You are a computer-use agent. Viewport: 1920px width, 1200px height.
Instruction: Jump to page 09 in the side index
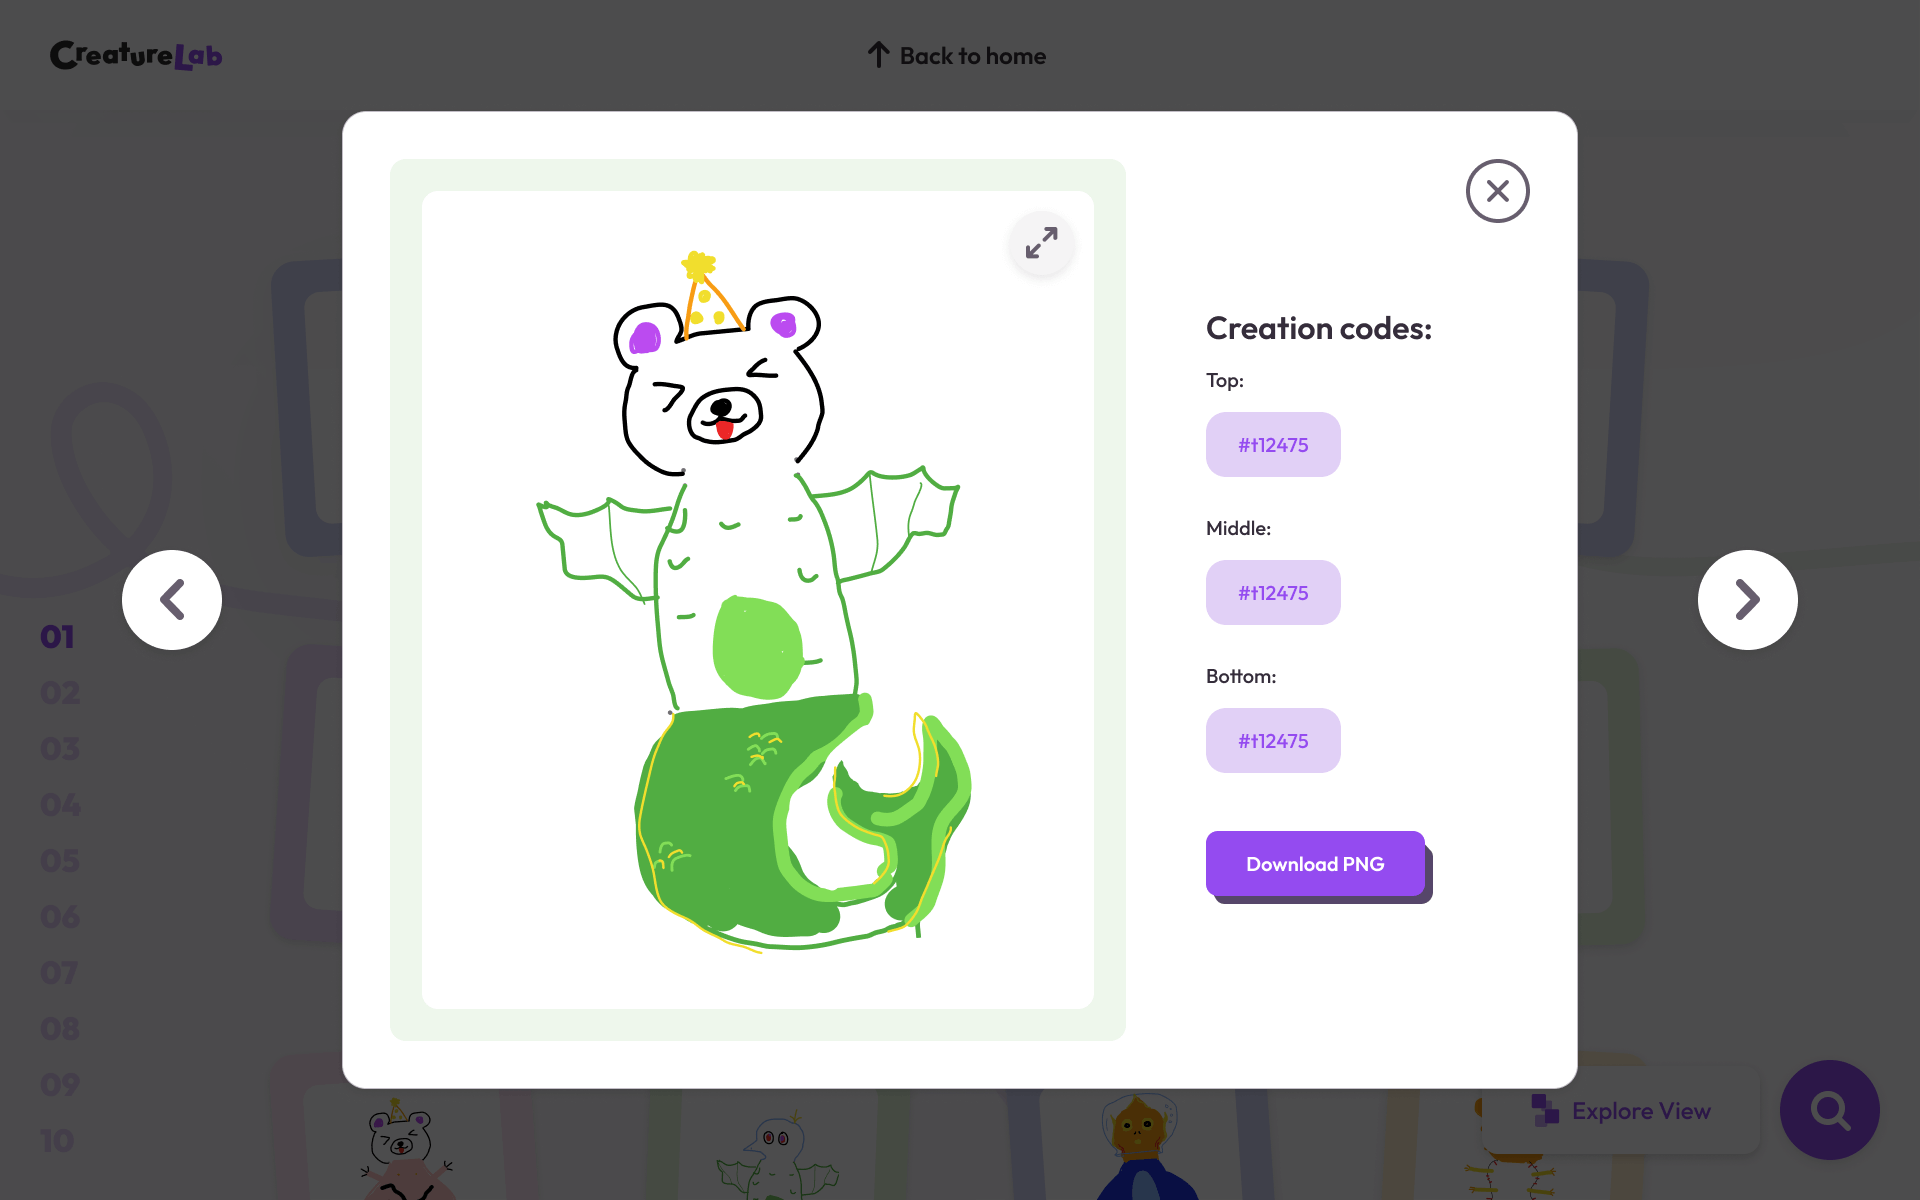60,1085
